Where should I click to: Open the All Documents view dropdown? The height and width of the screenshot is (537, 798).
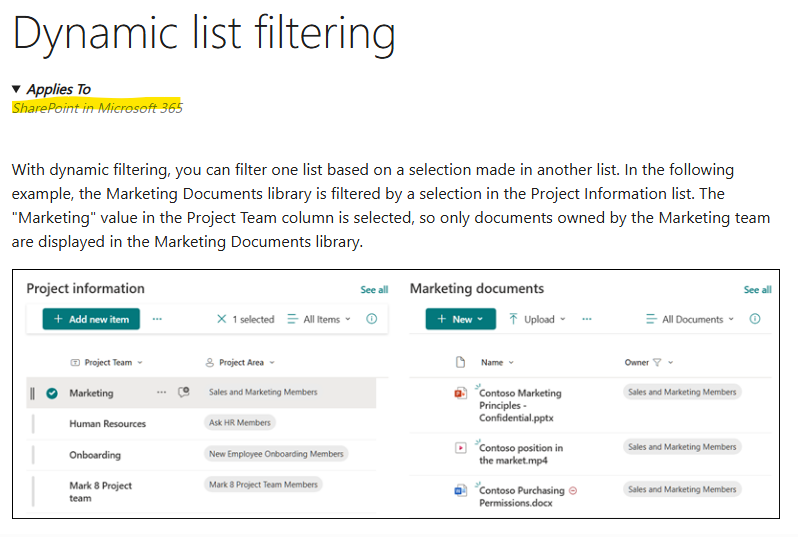[690, 319]
